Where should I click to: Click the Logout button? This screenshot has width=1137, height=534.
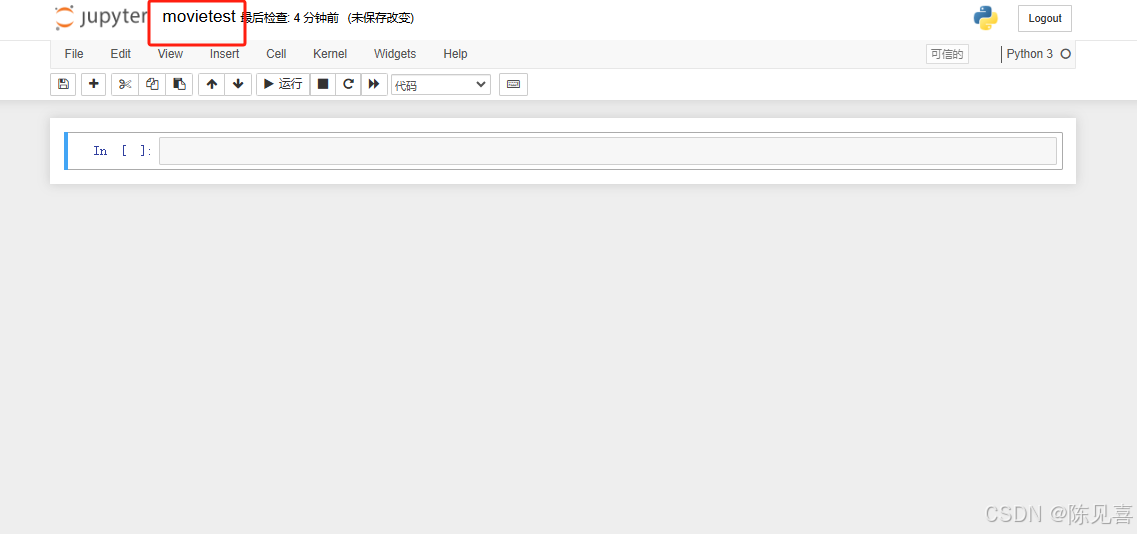(x=1045, y=18)
